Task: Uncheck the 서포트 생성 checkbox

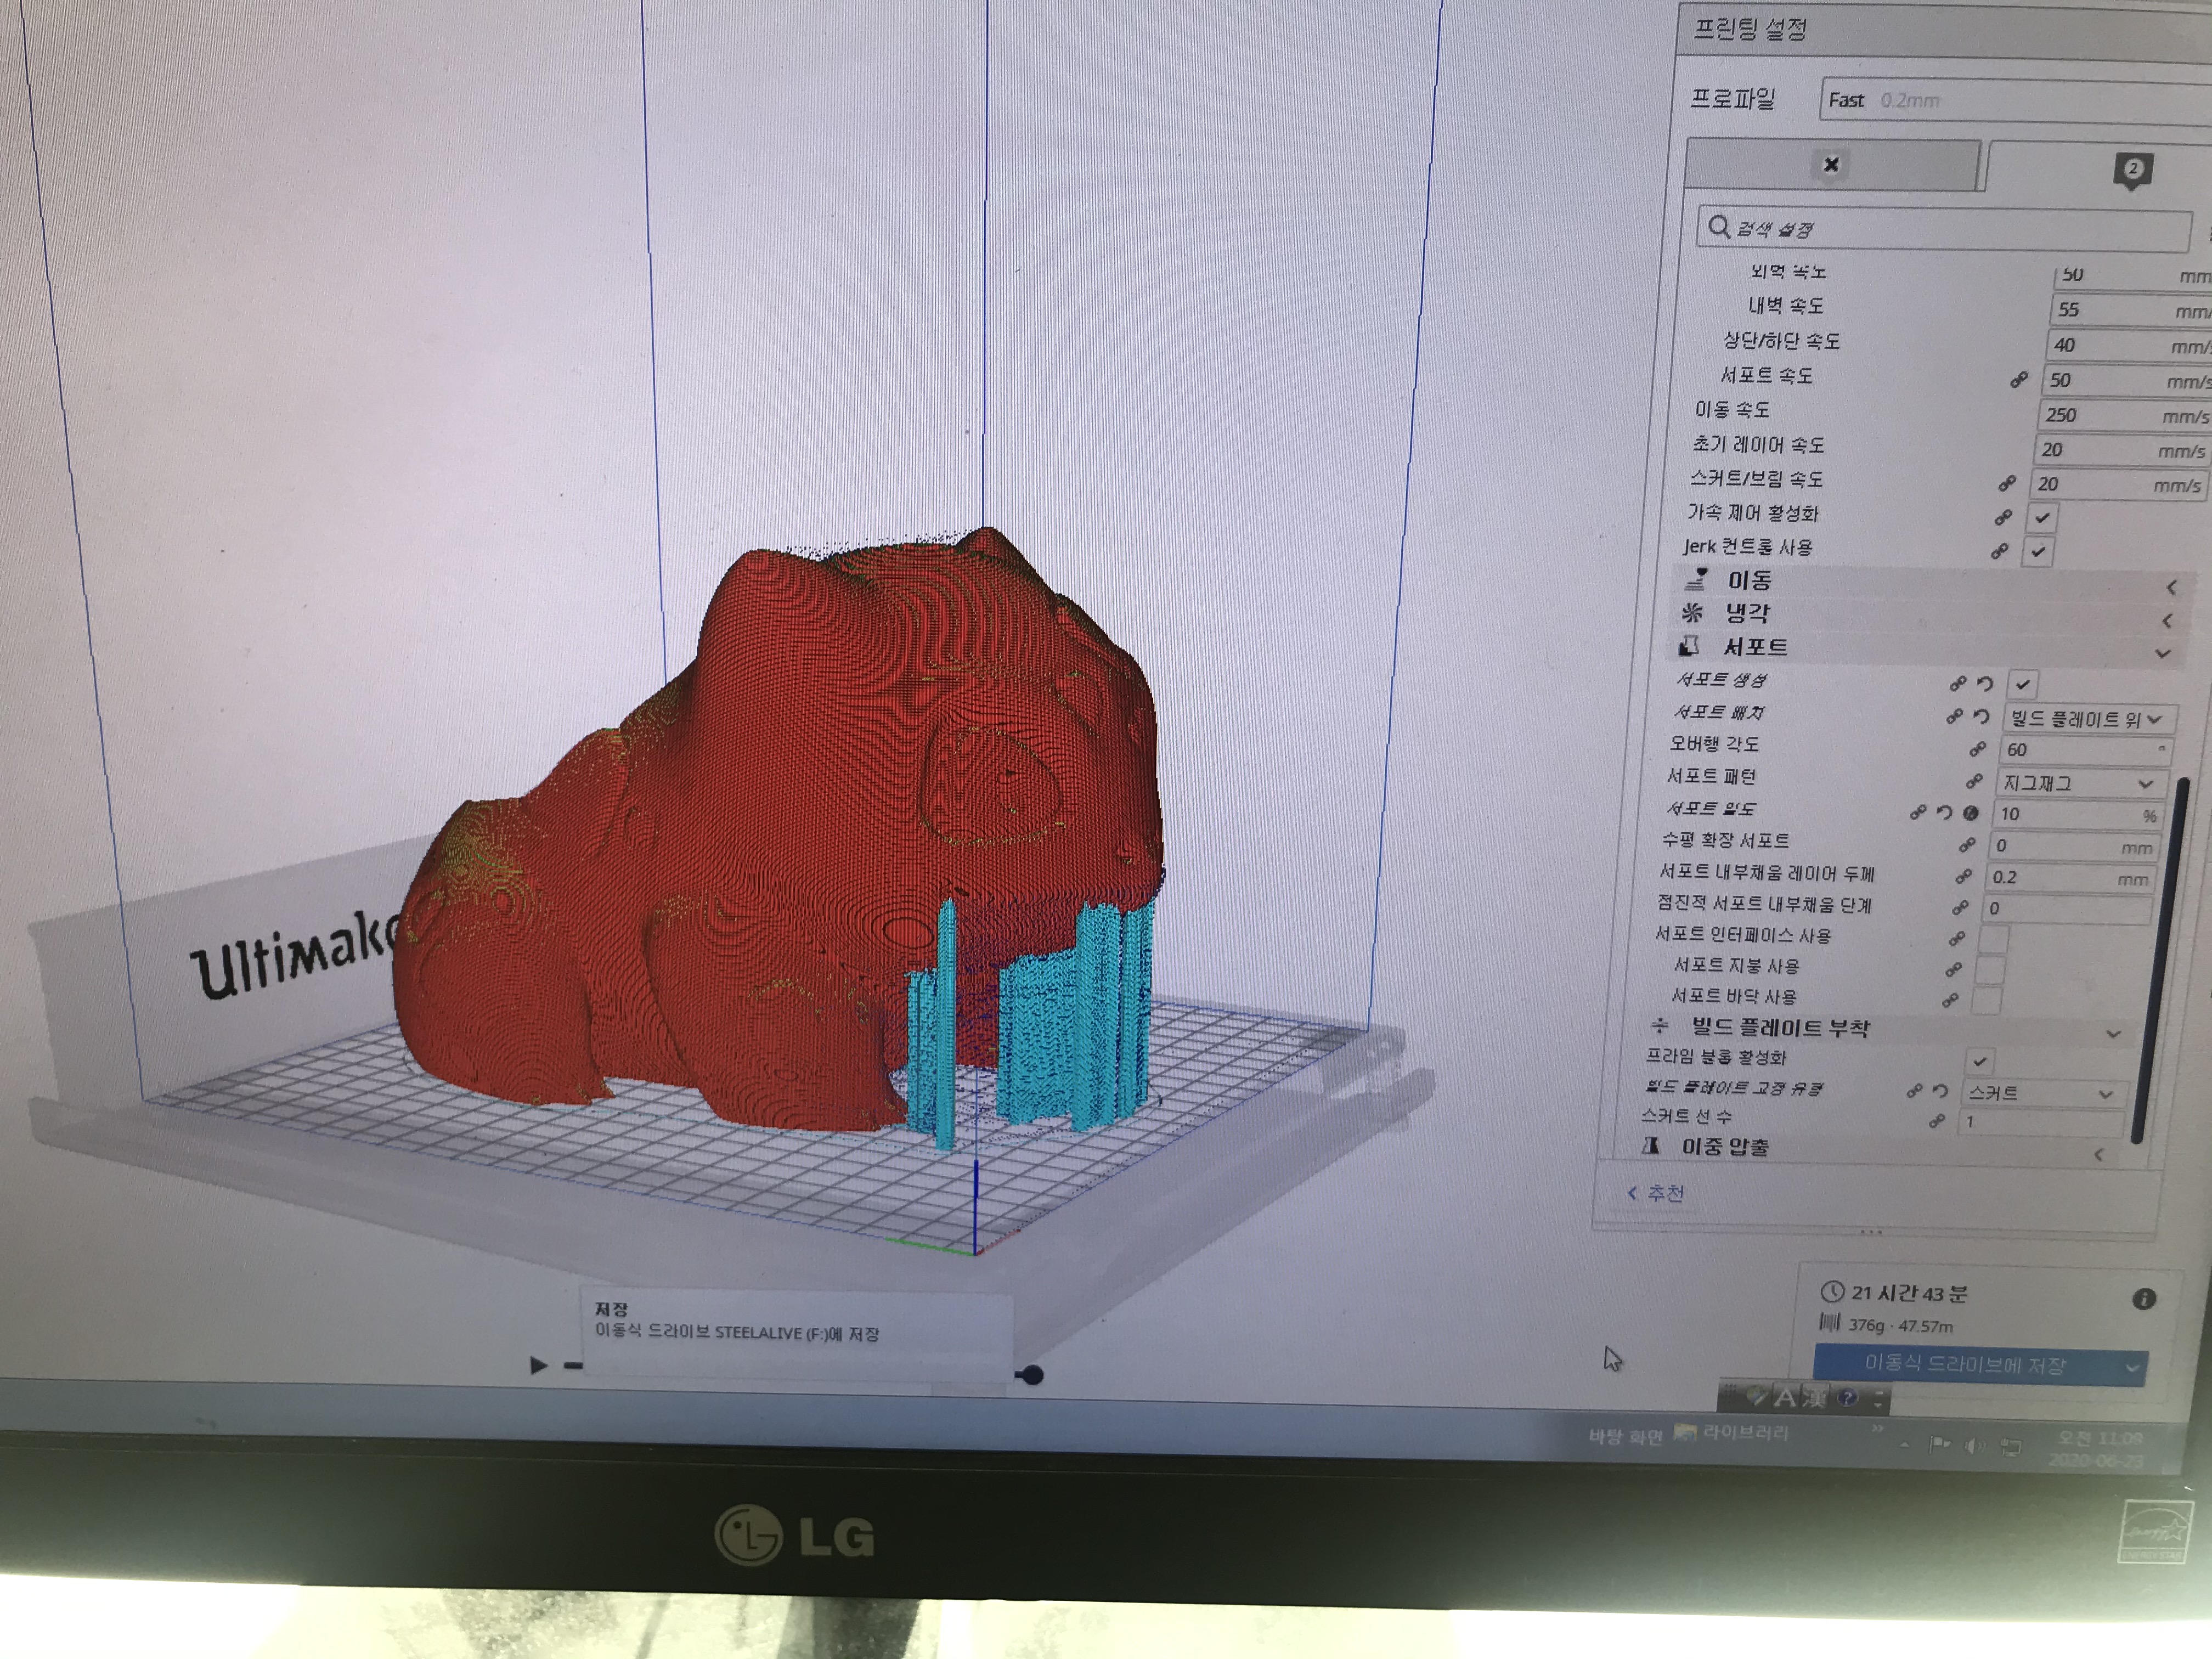Action: point(2022,685)
